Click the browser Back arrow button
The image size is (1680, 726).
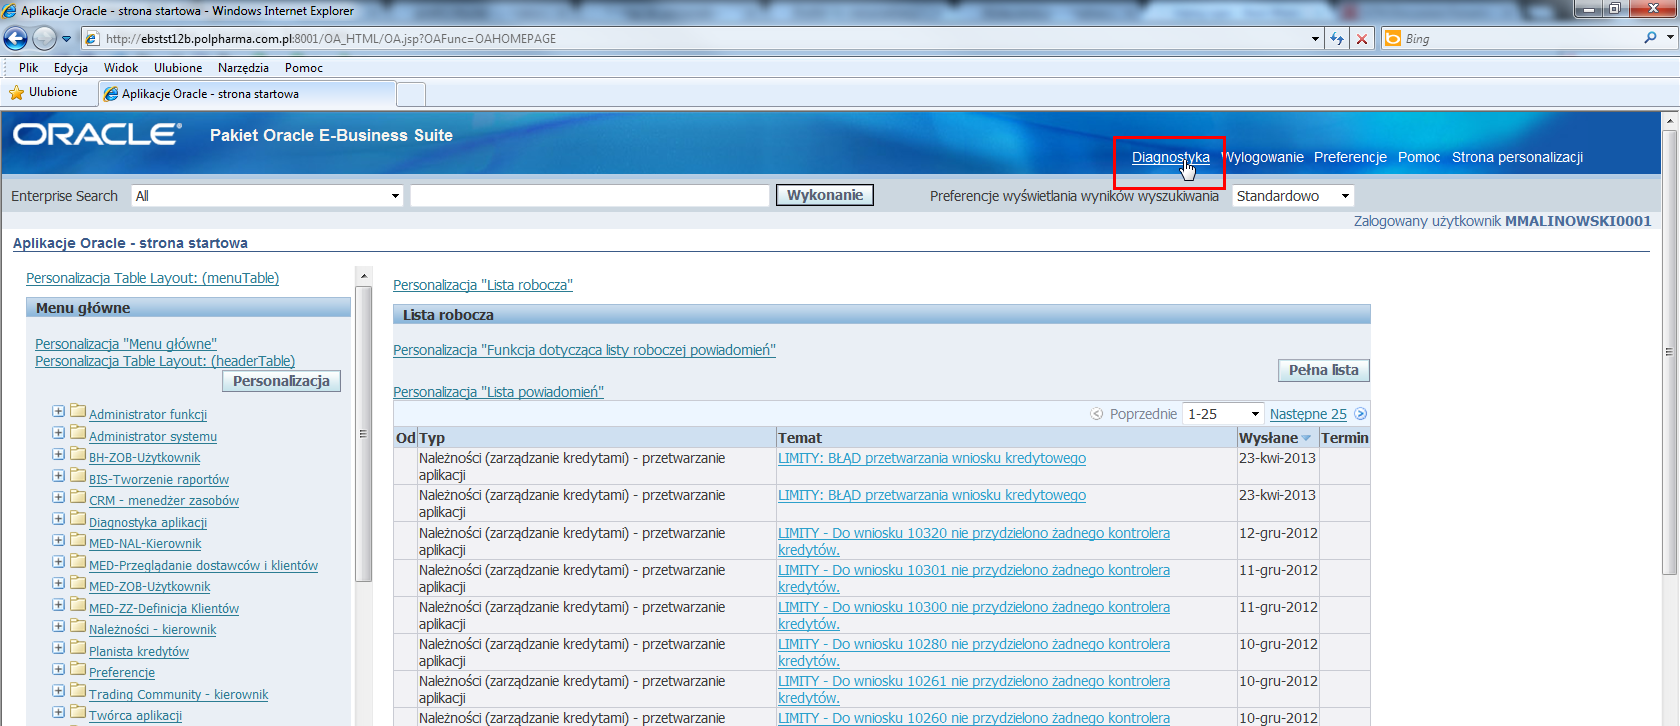(x=16, y=39)
